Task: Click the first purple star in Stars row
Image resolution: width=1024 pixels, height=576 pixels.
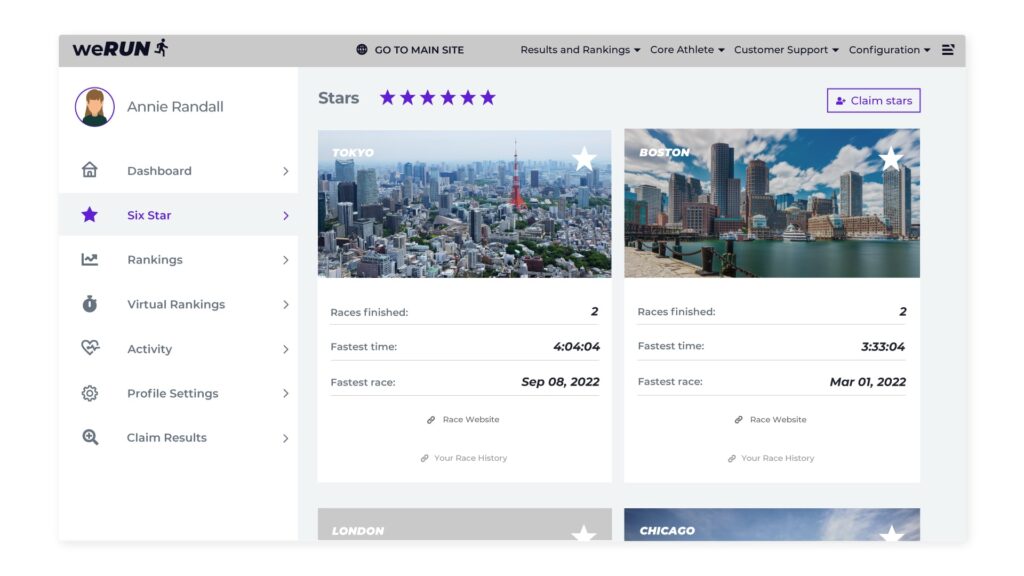Action: click(387, 98)
